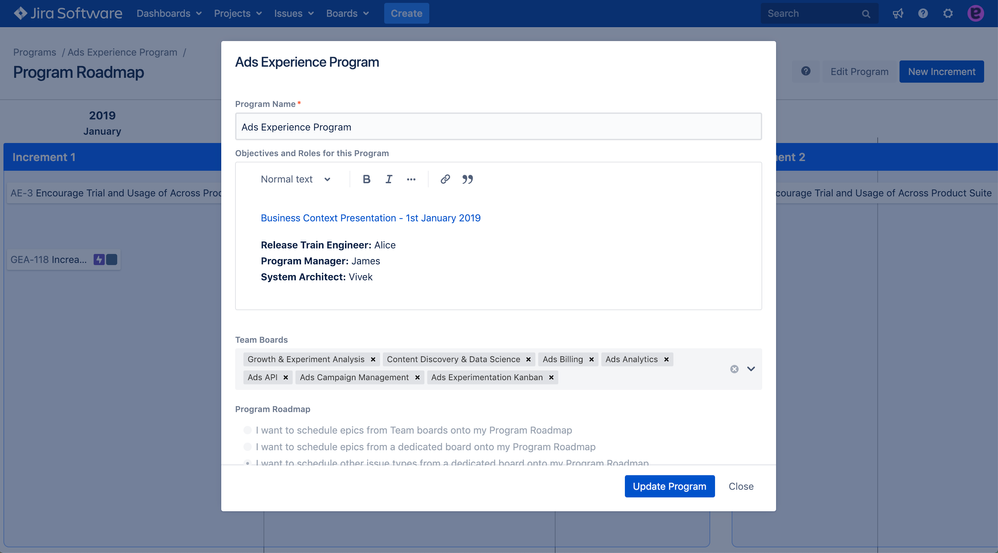This screenshot has width=998, height=553.
Task: Click the Release Train Engineer line
Action: tap(328, 245)
